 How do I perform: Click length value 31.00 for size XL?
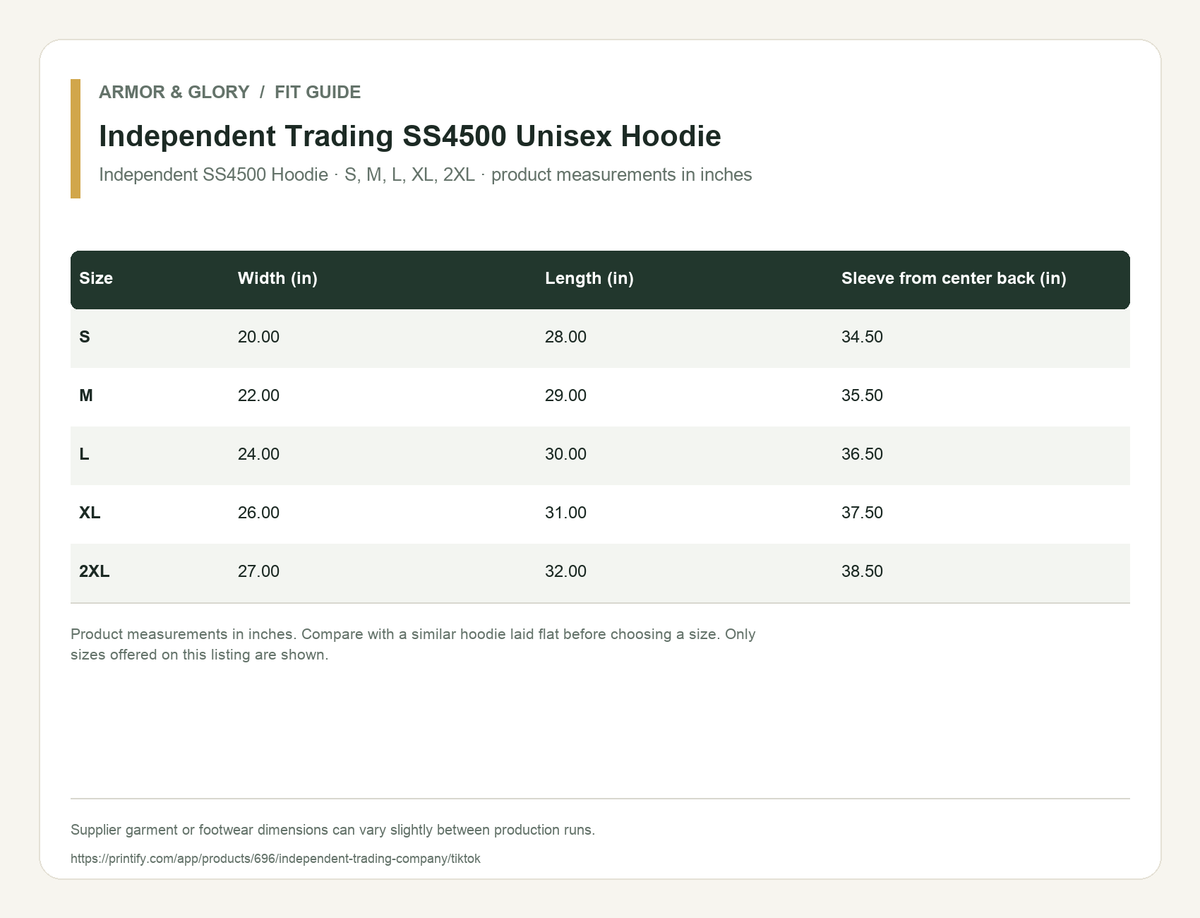pyautogui.click(x=566, y=513)
